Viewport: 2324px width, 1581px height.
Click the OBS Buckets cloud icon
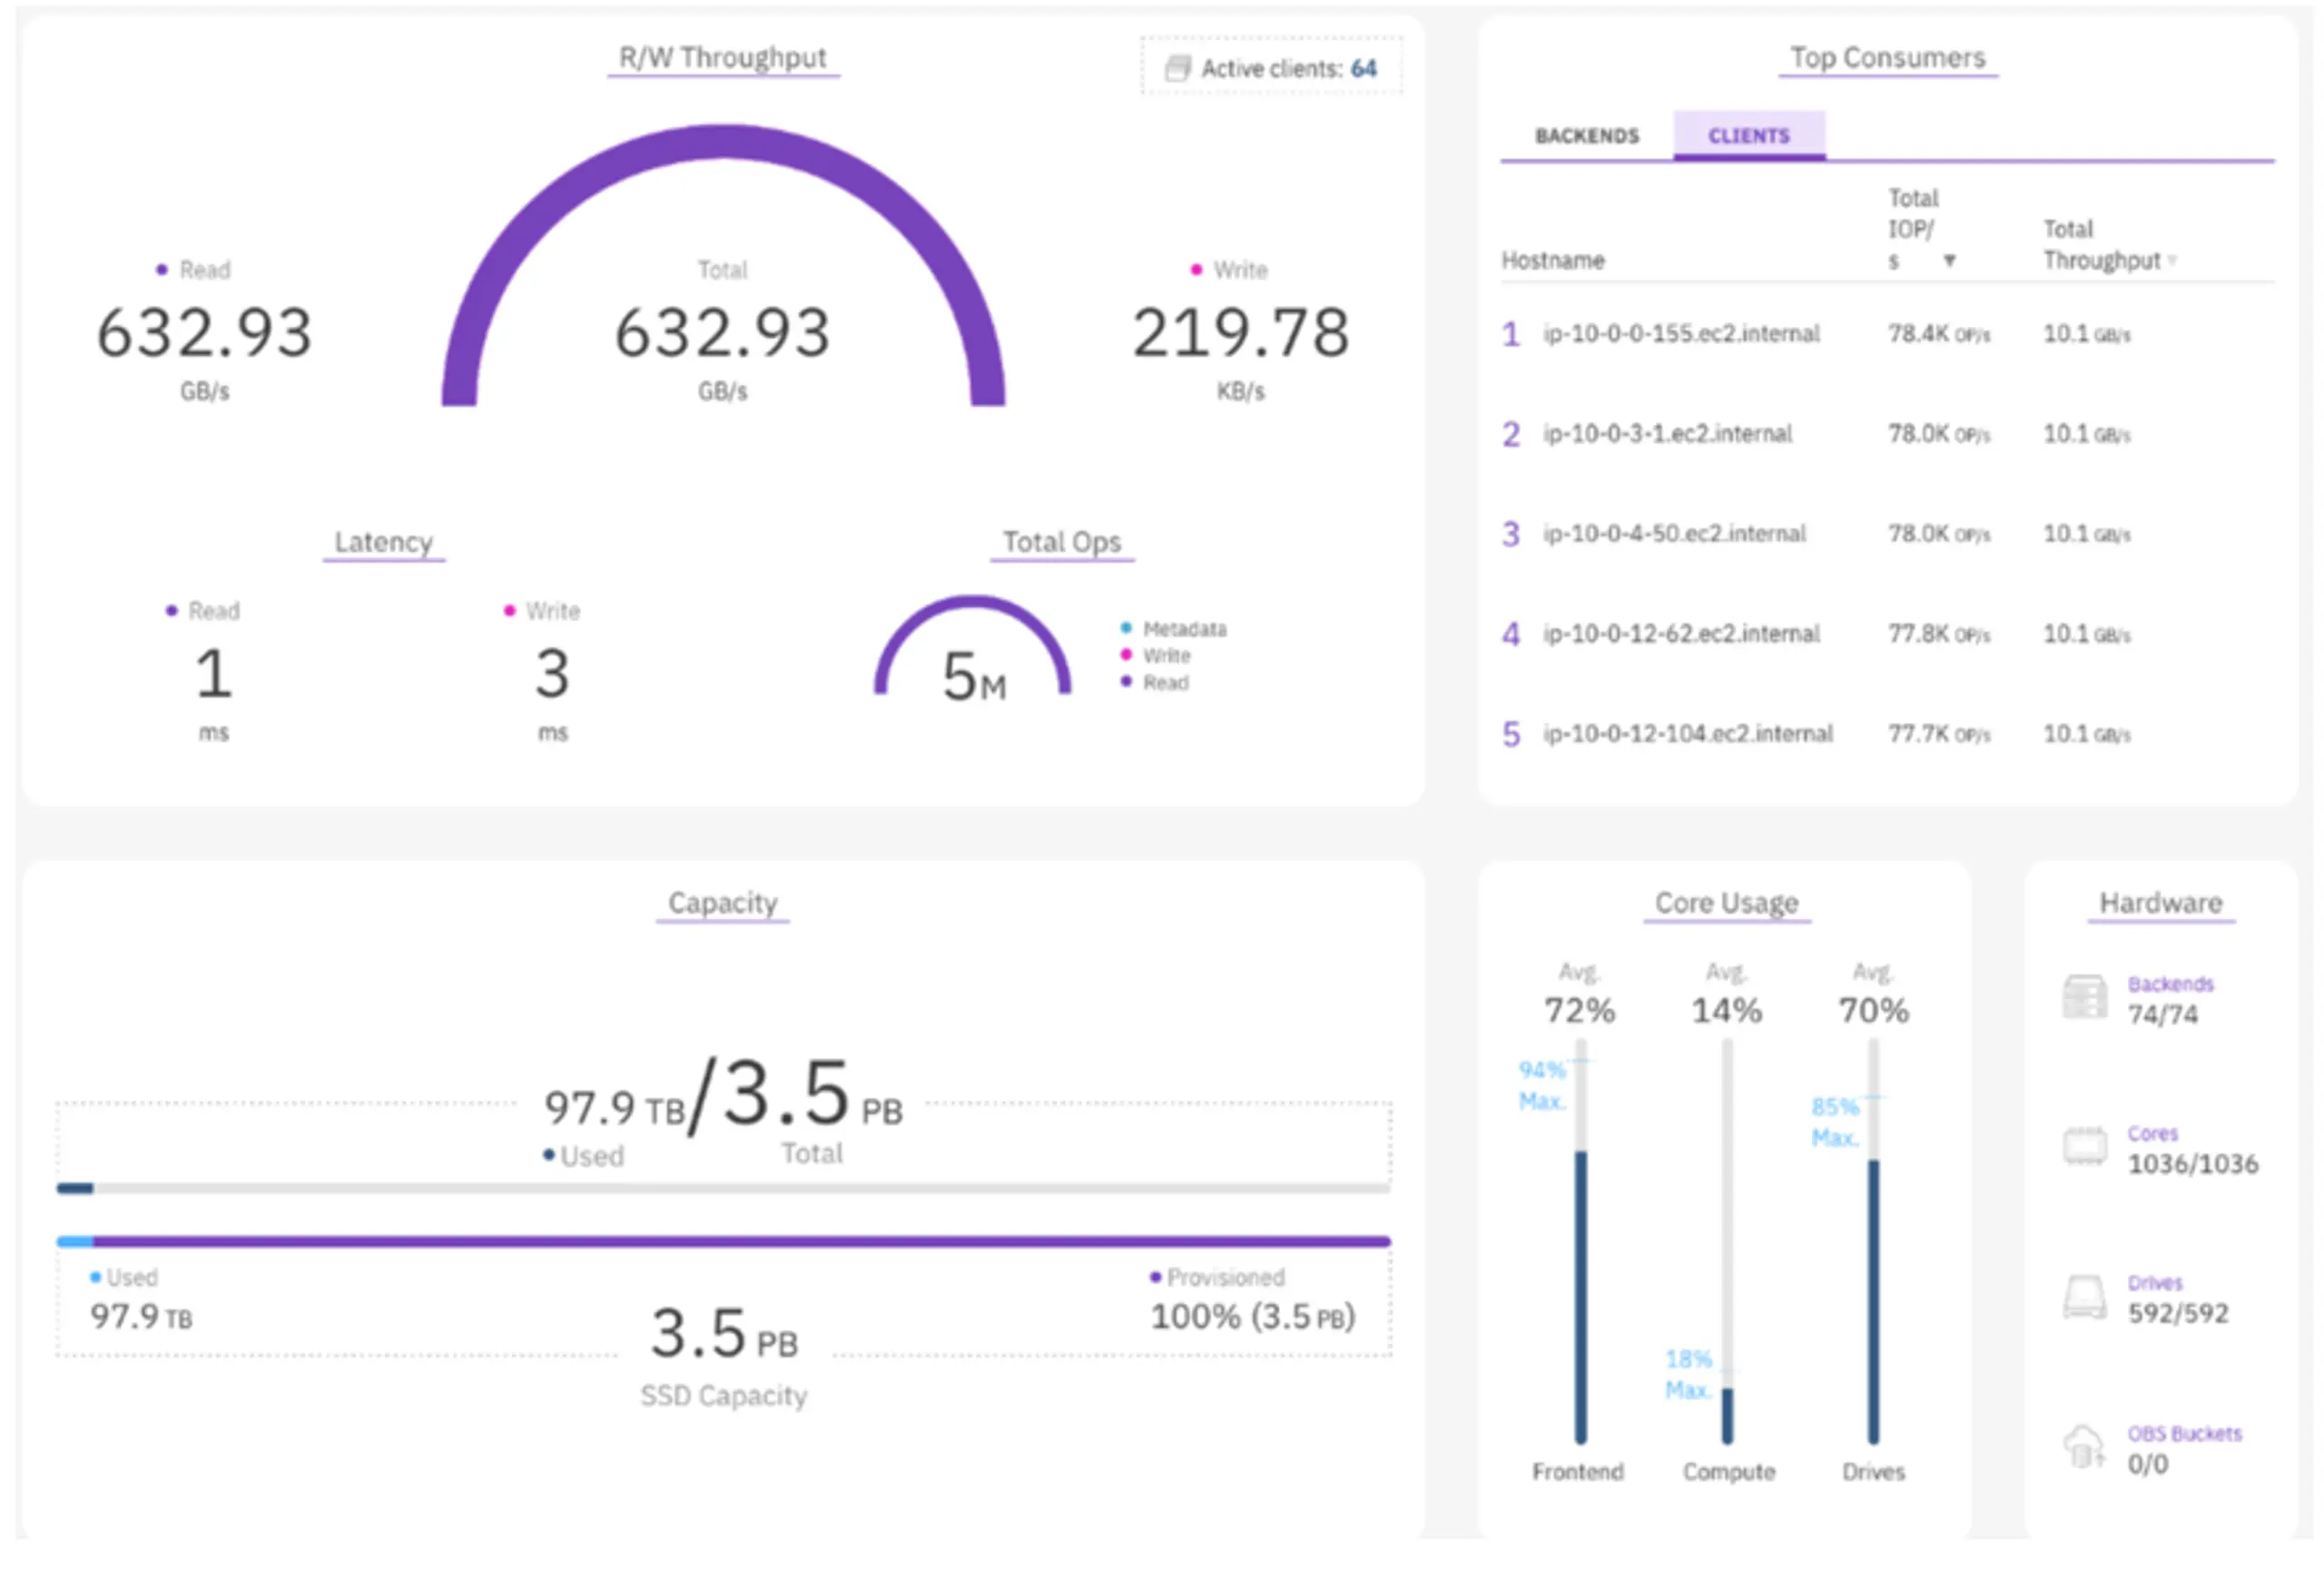pos(2085,1447)
